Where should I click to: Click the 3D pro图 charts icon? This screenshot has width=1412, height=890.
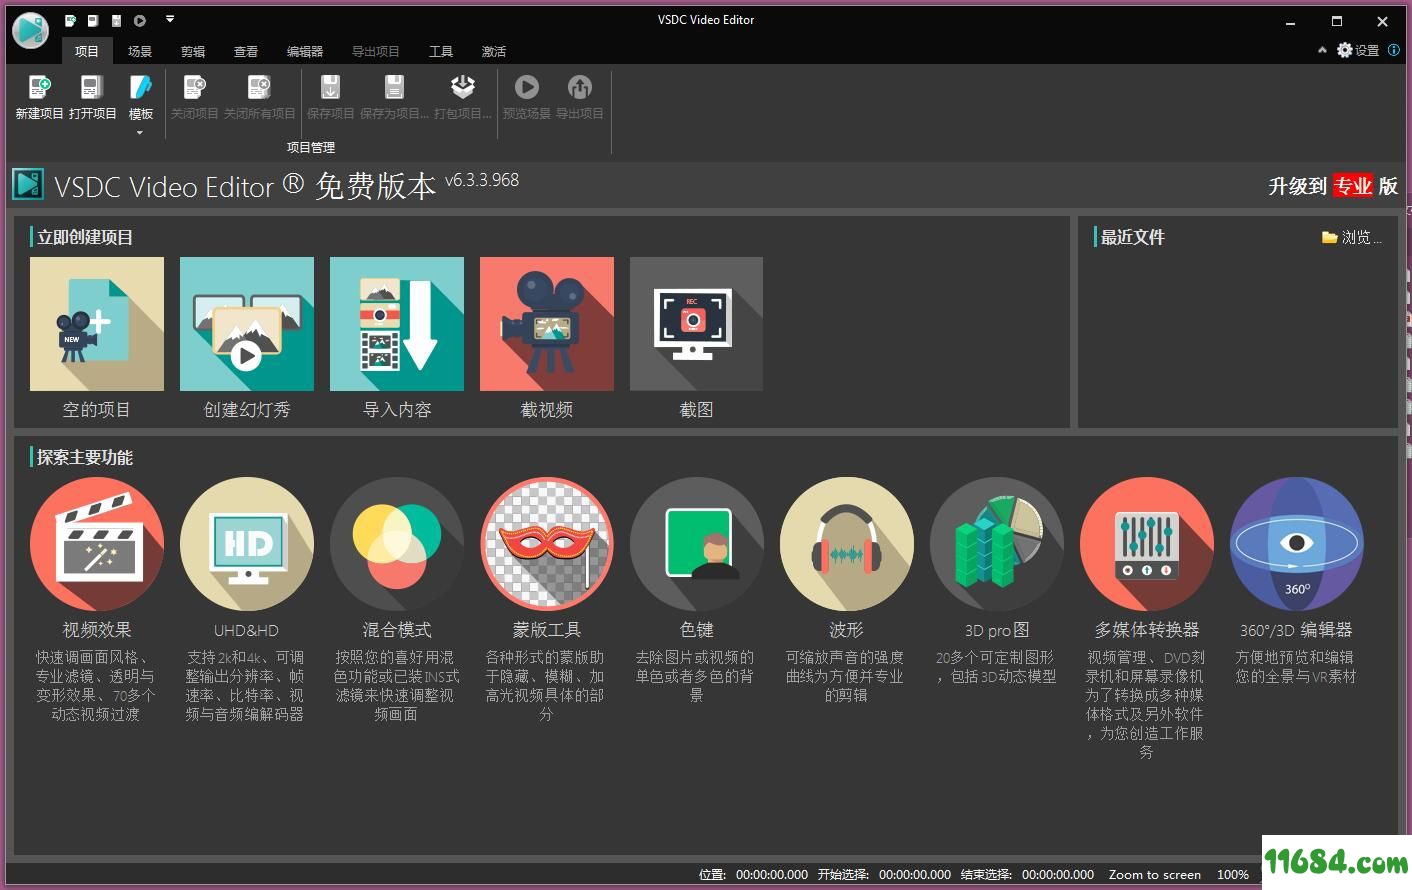(997, 544)
